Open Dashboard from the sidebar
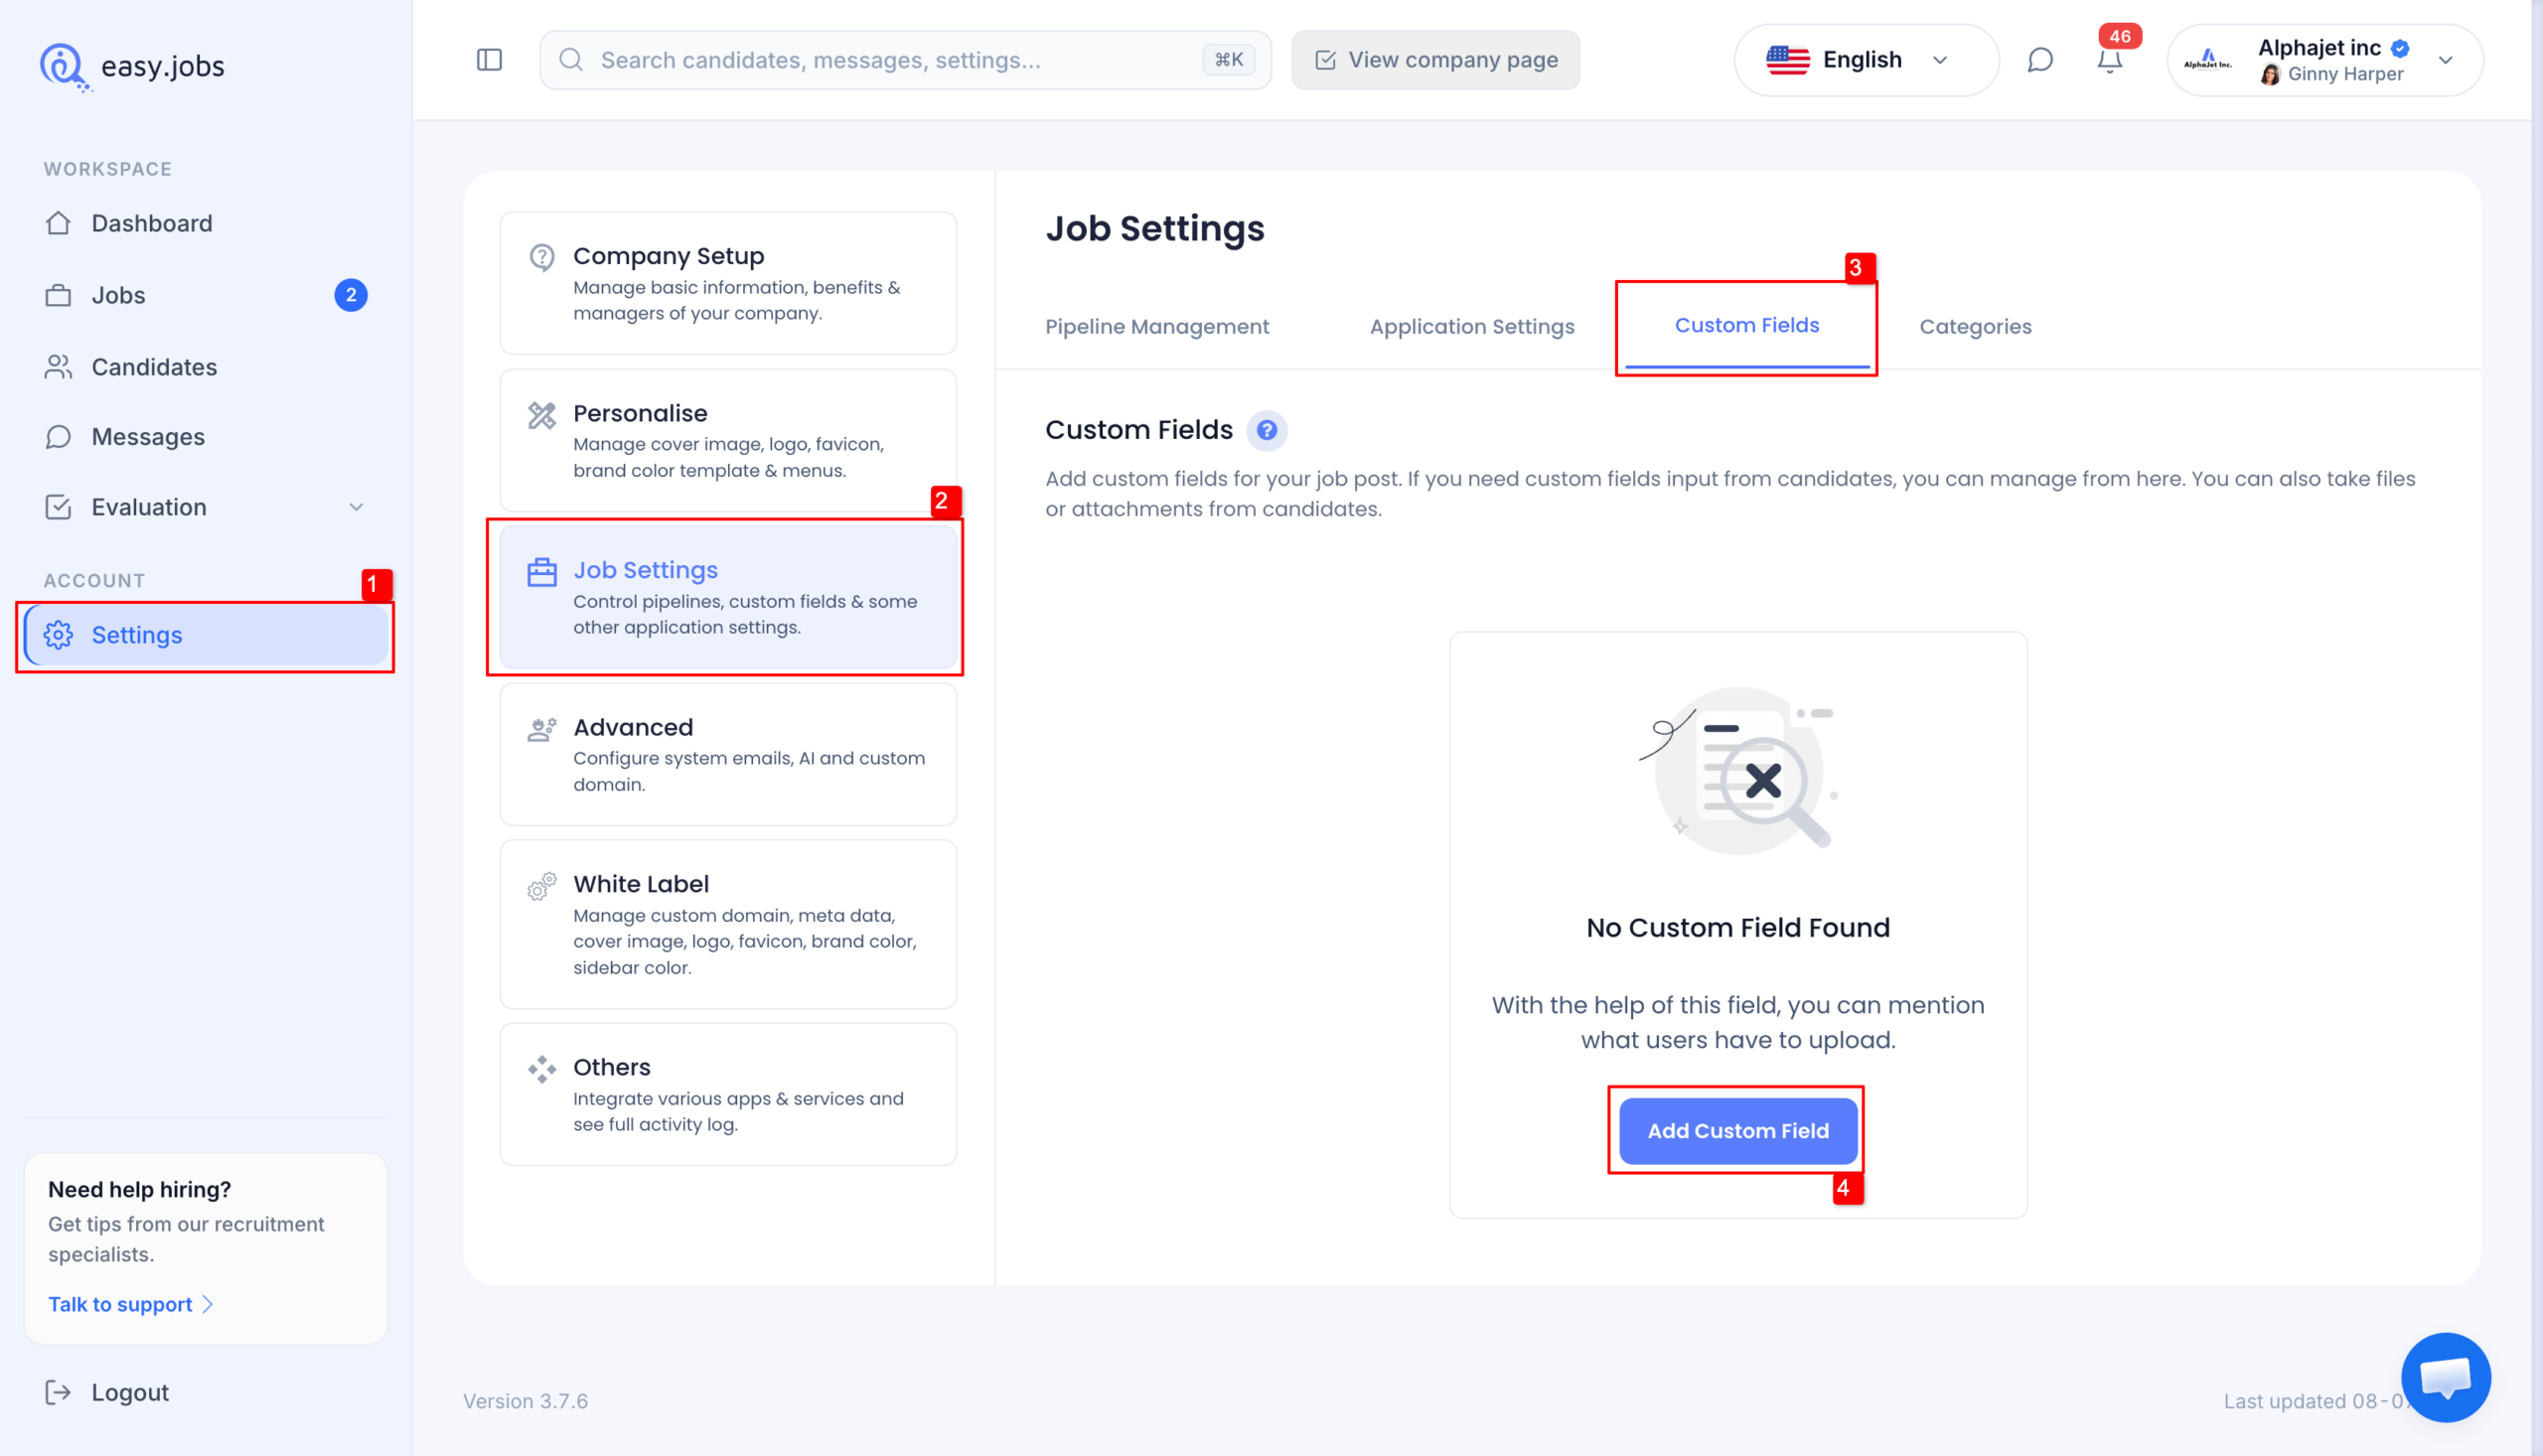 205,223
